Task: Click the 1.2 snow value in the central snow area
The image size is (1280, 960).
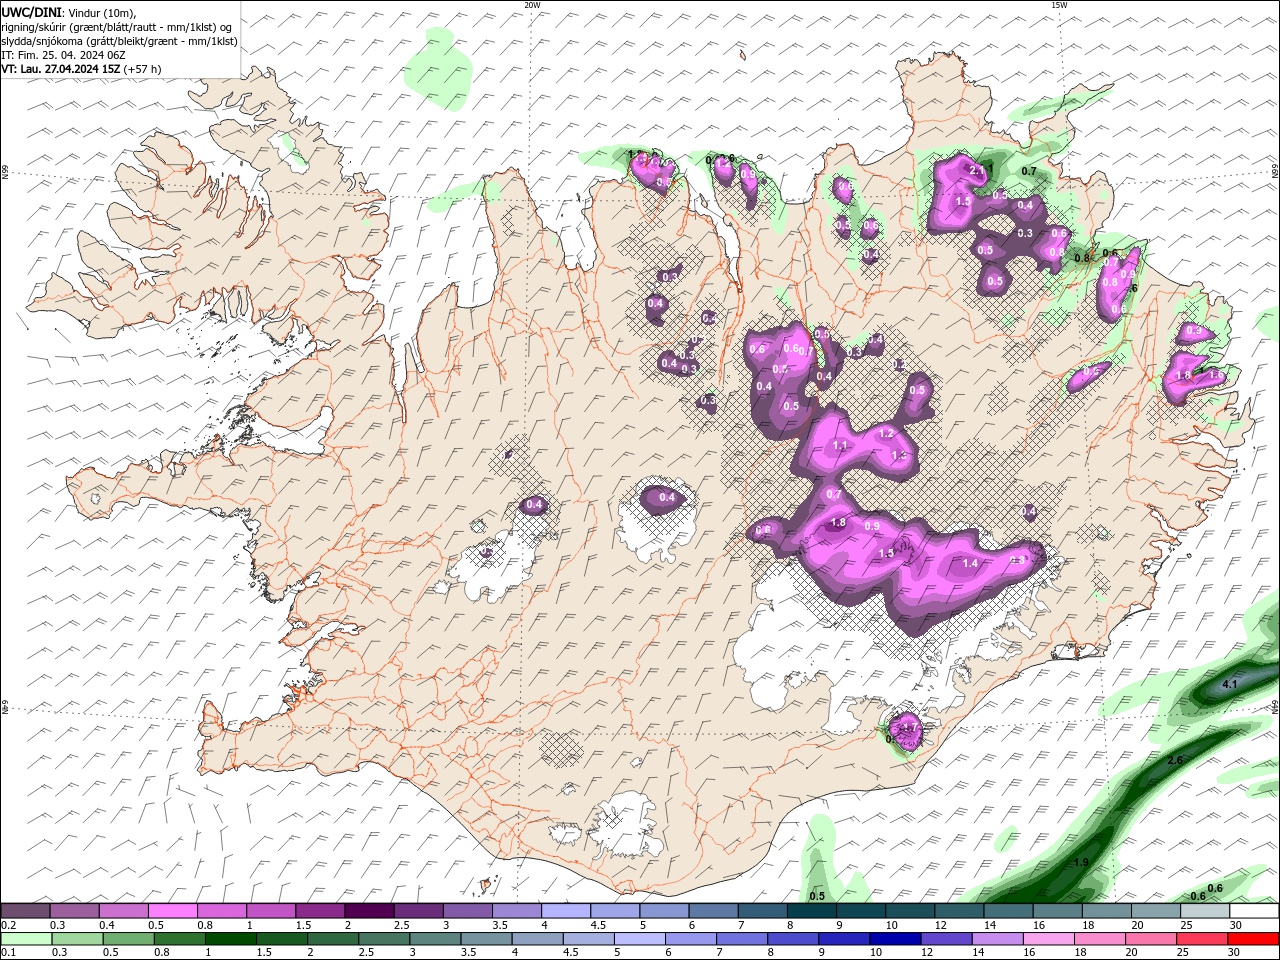Action: tap(885, 433)
